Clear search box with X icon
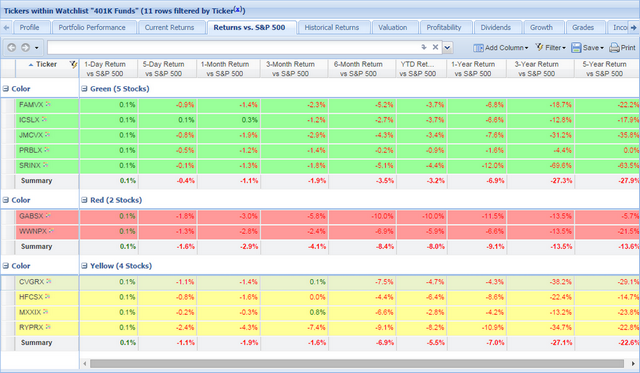The image size is (640, 373). click(436, 47)
